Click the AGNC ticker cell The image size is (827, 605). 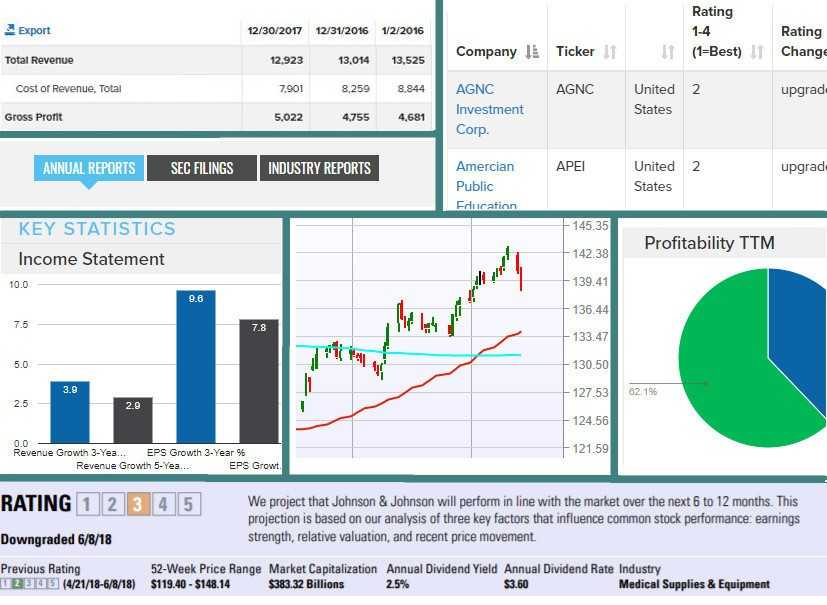(575, 89)
